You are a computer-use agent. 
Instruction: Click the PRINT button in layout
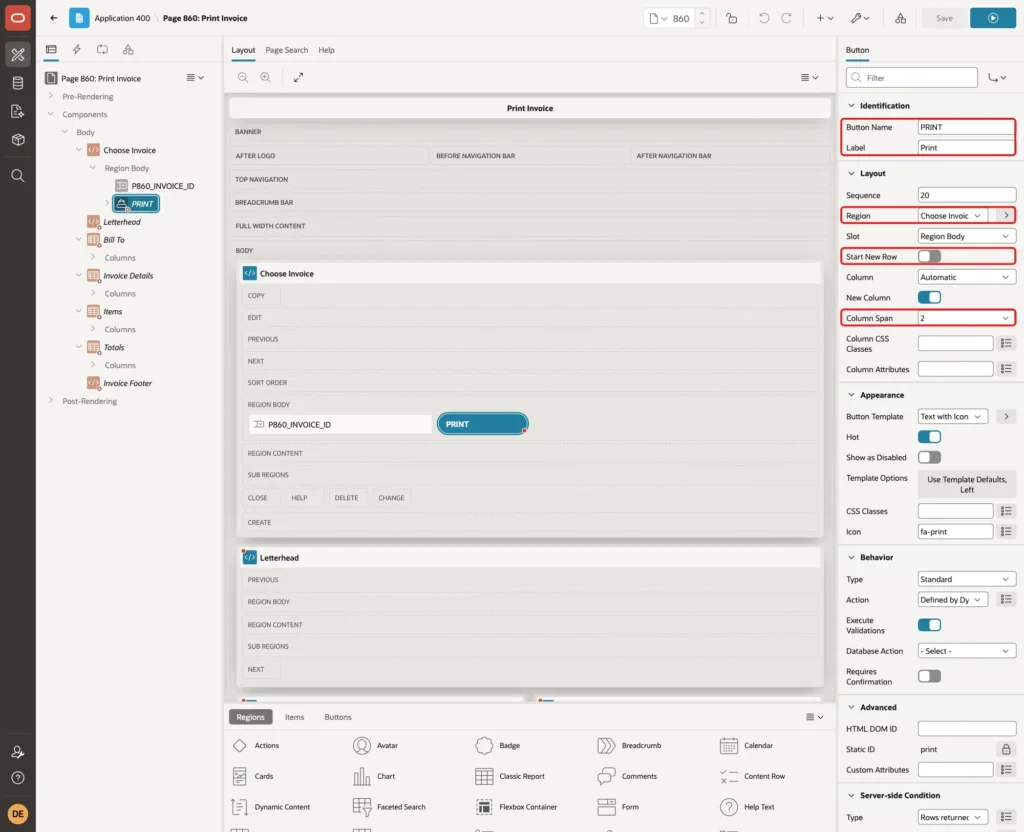pos(482,424)
